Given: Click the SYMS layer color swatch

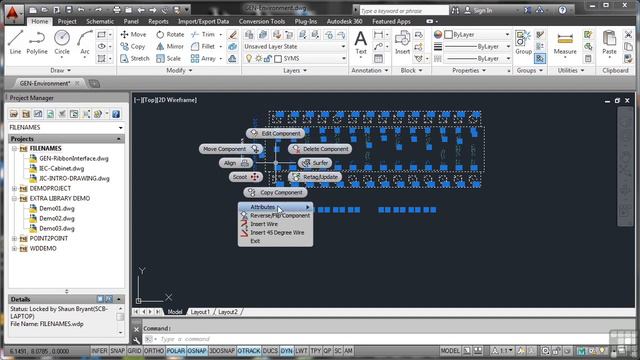Looking at the screenshot, I should [x=278, y=59].
